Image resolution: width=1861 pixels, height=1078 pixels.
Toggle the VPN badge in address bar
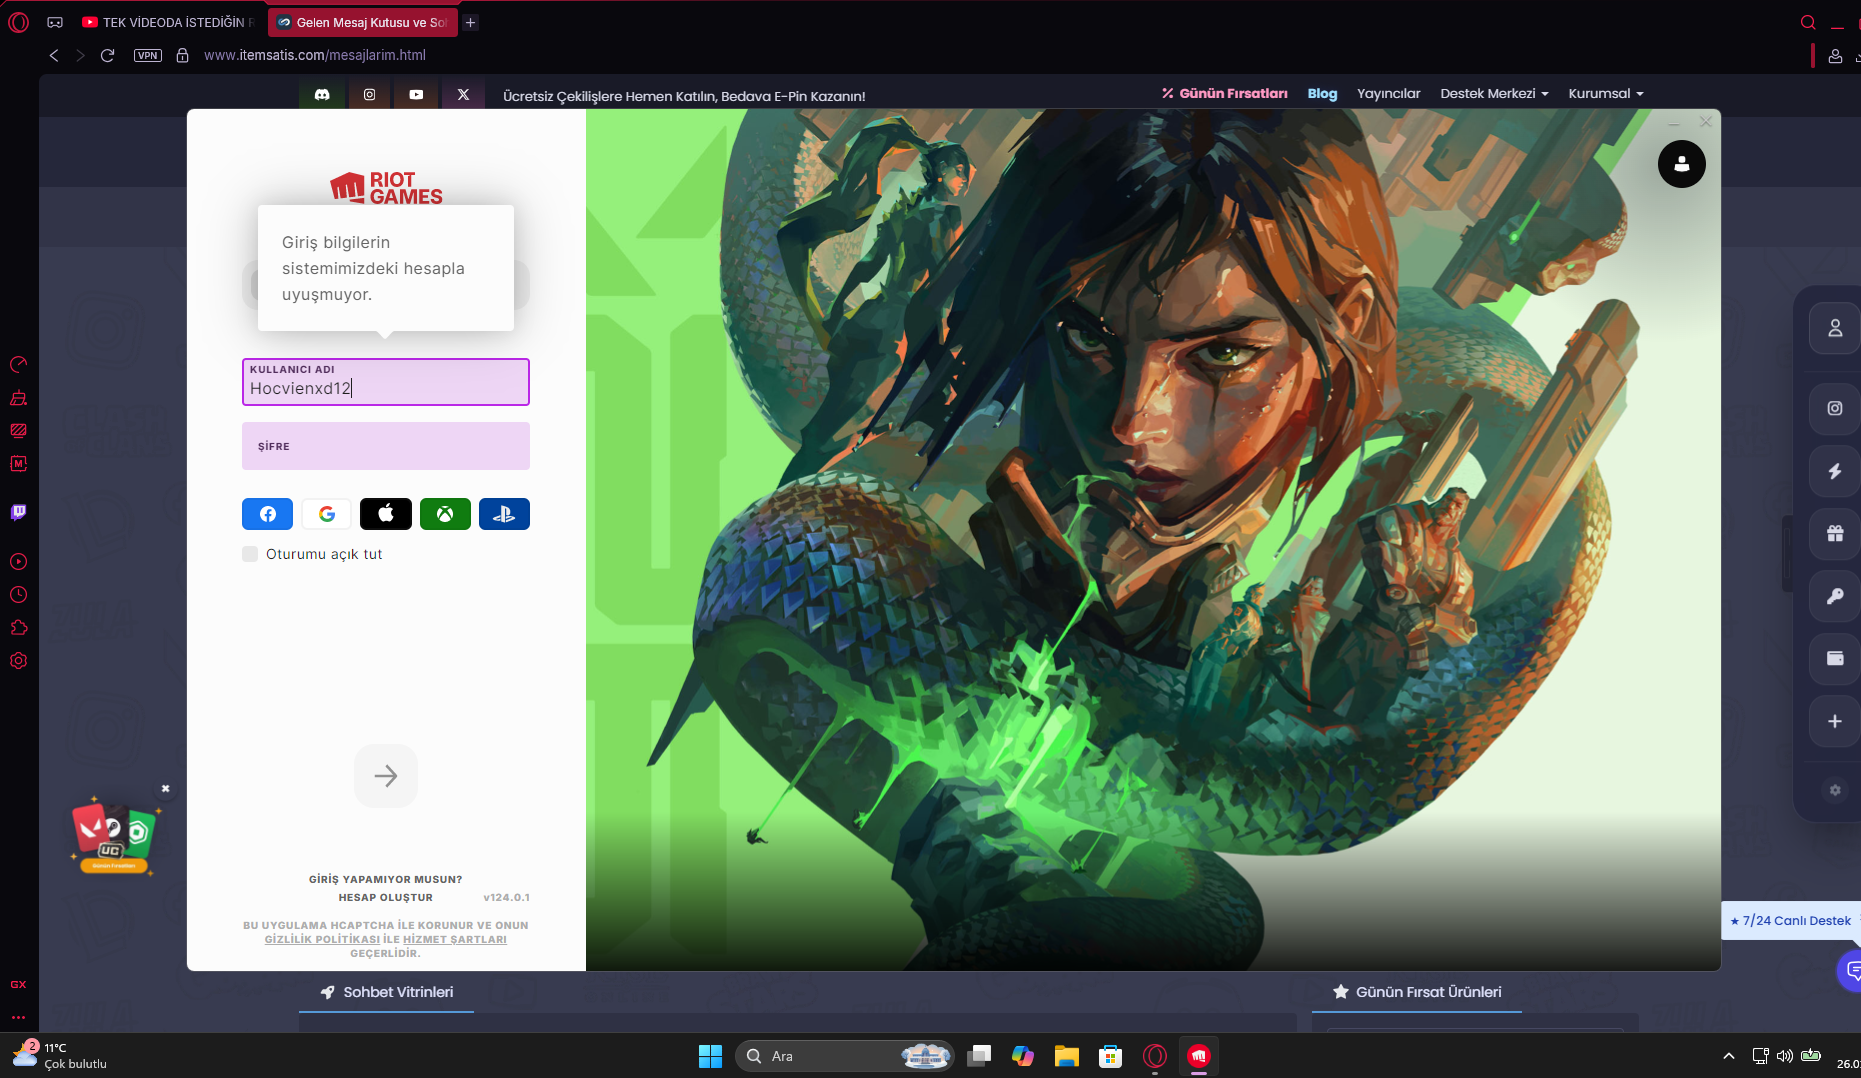click(x=147, y=55)
